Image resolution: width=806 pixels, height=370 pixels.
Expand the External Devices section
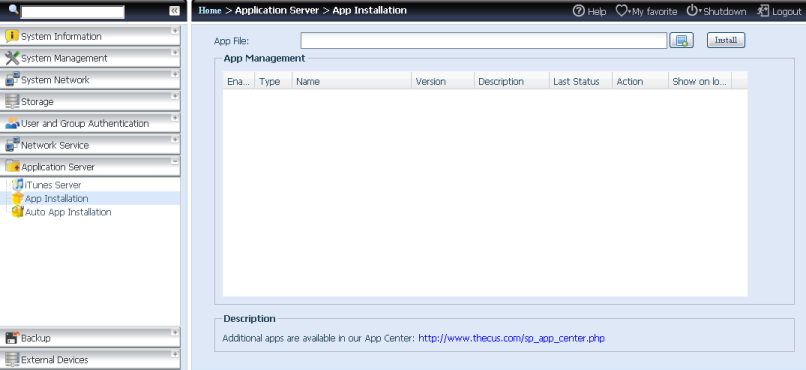click(x=175, y=354)
